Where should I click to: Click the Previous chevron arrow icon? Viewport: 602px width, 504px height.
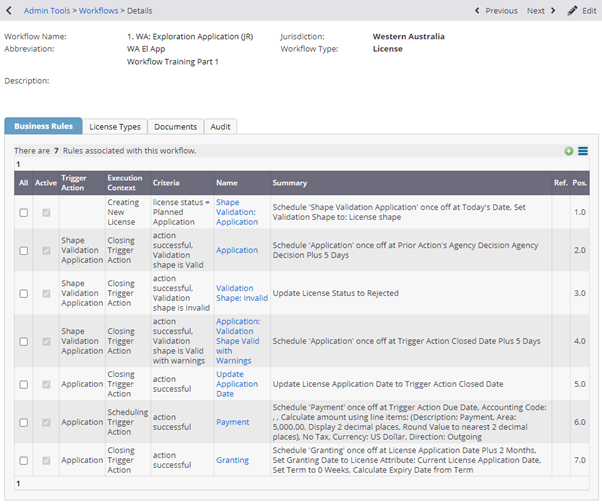[x=477, y=10]
